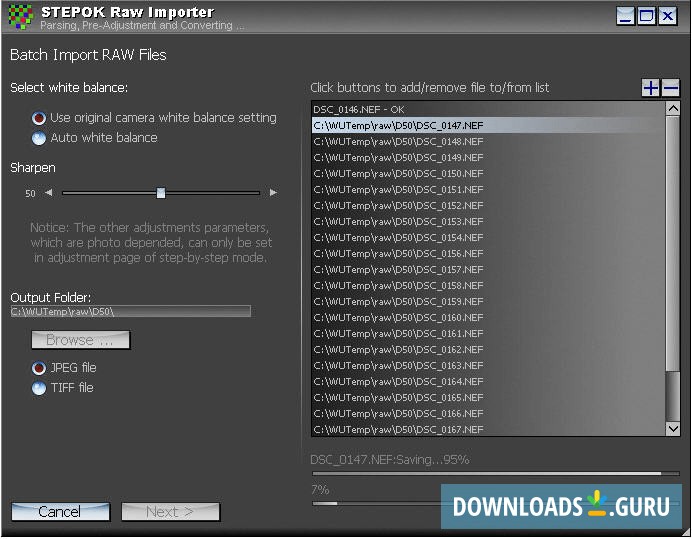The height and width of the screenshot is (539, 692).
Task: Click the Sharpen slider thumb
Action: pos(161,193)
